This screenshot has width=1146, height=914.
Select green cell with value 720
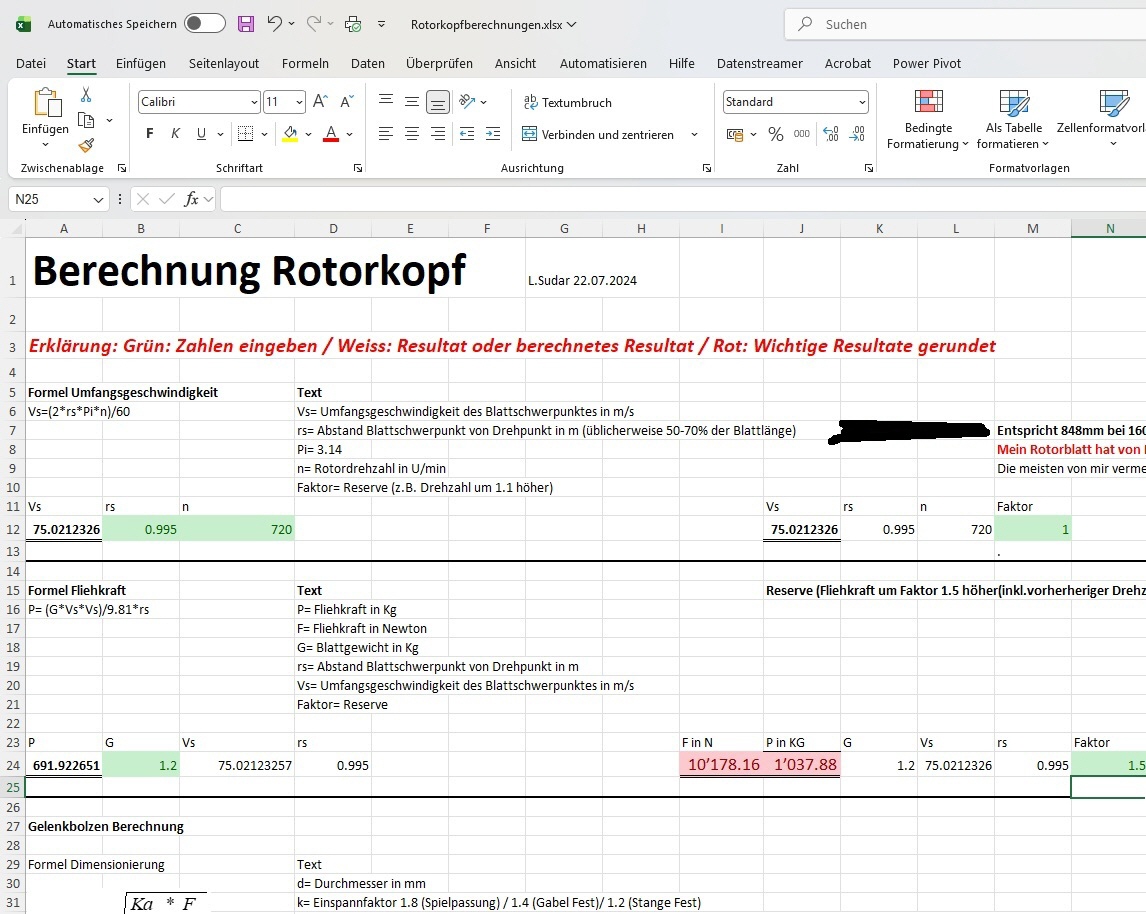[237, 530]
